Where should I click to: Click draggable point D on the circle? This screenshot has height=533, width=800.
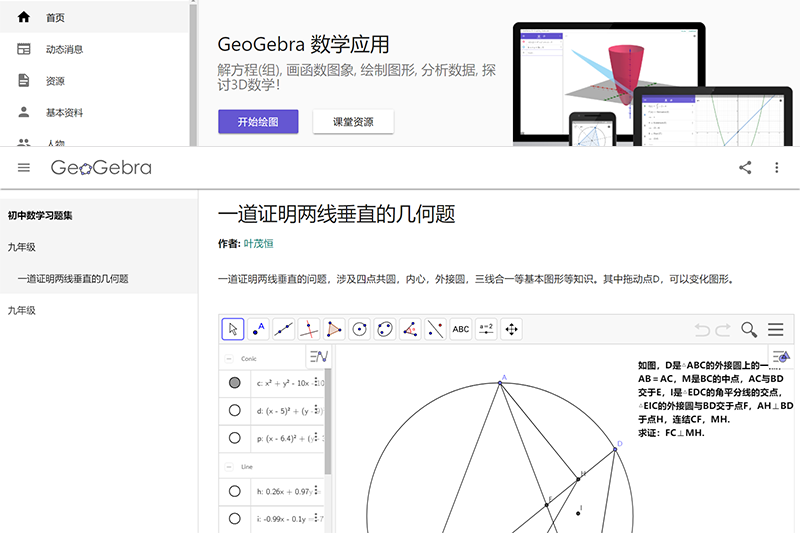coord(615,449)
